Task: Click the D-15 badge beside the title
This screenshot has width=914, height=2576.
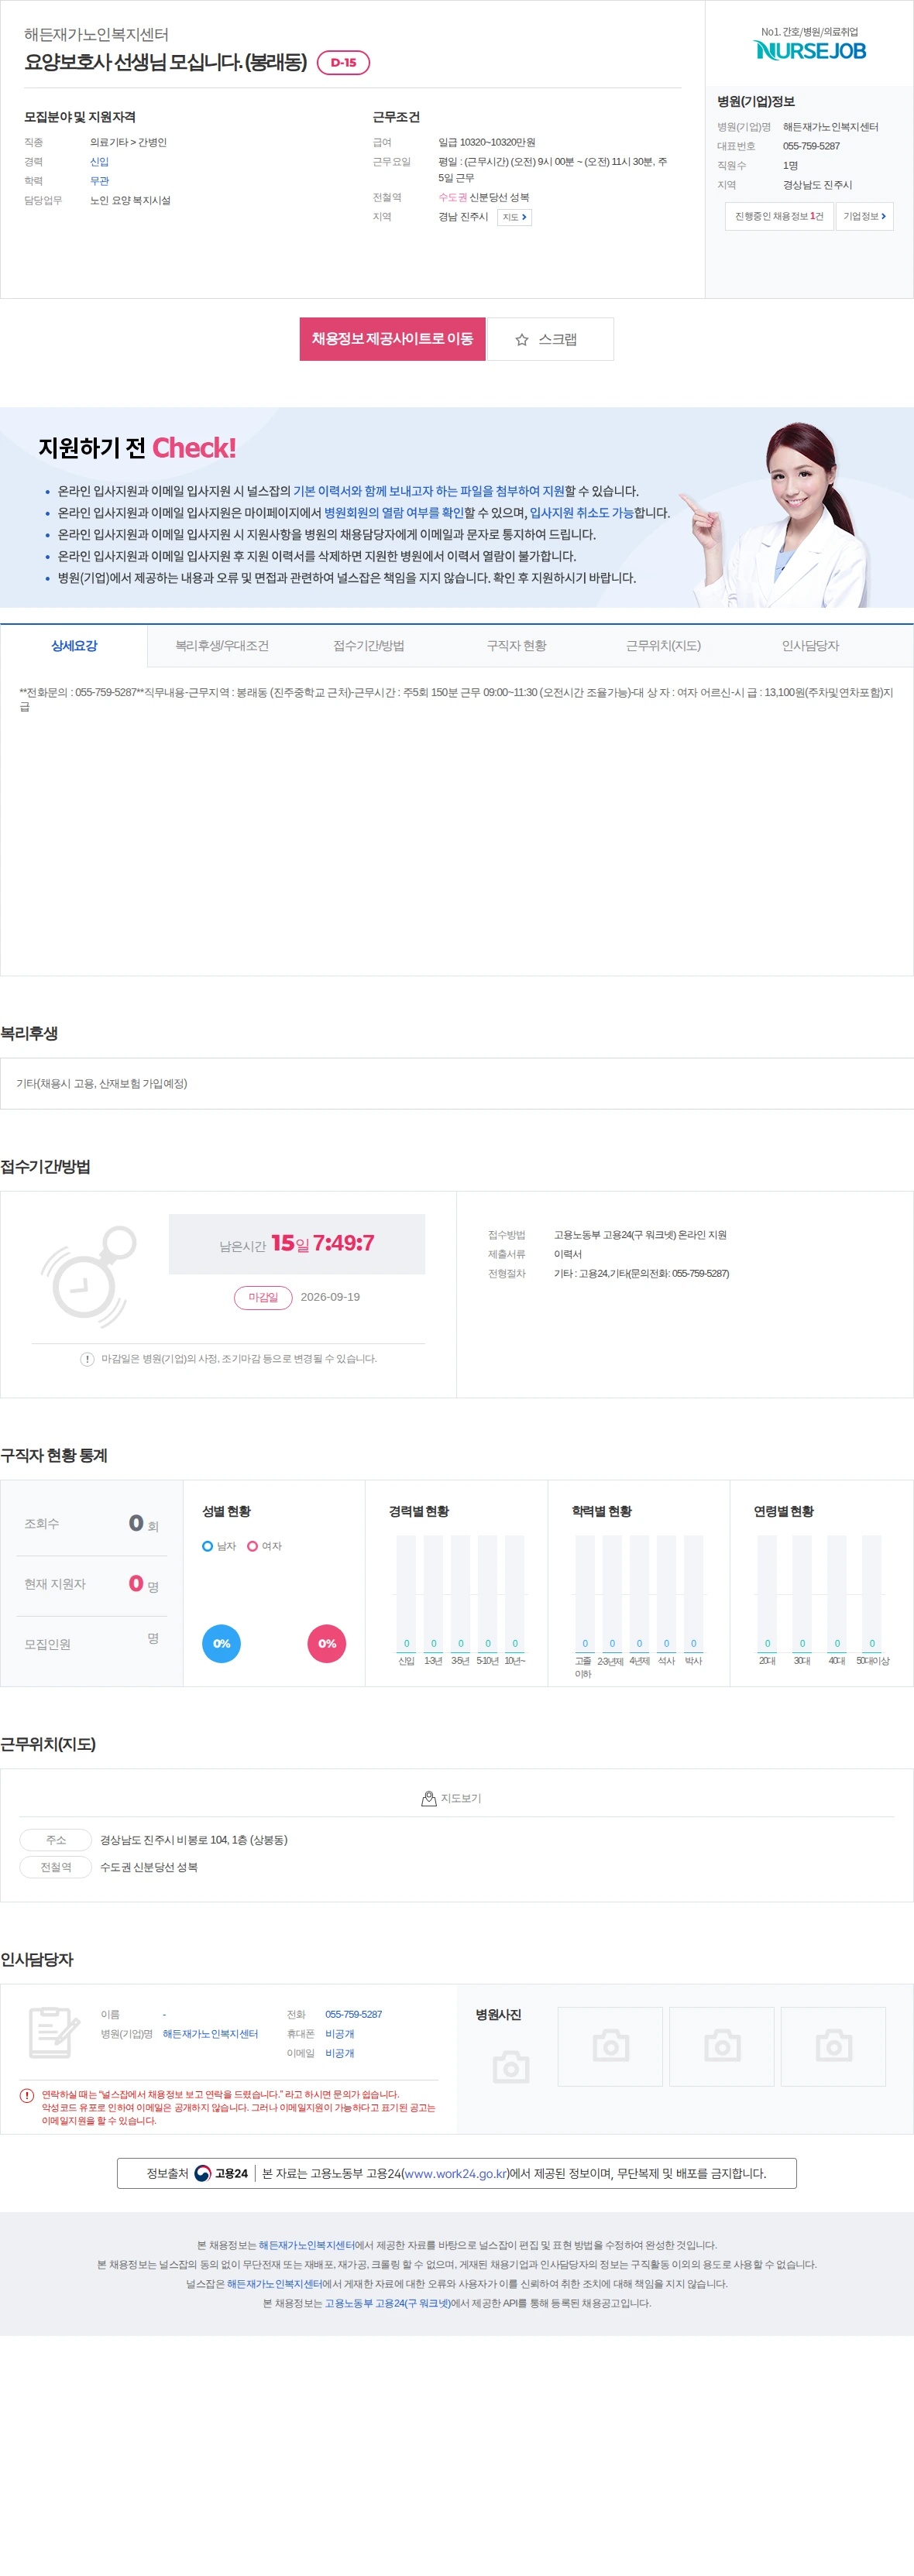Action: (x=343, y=63)
